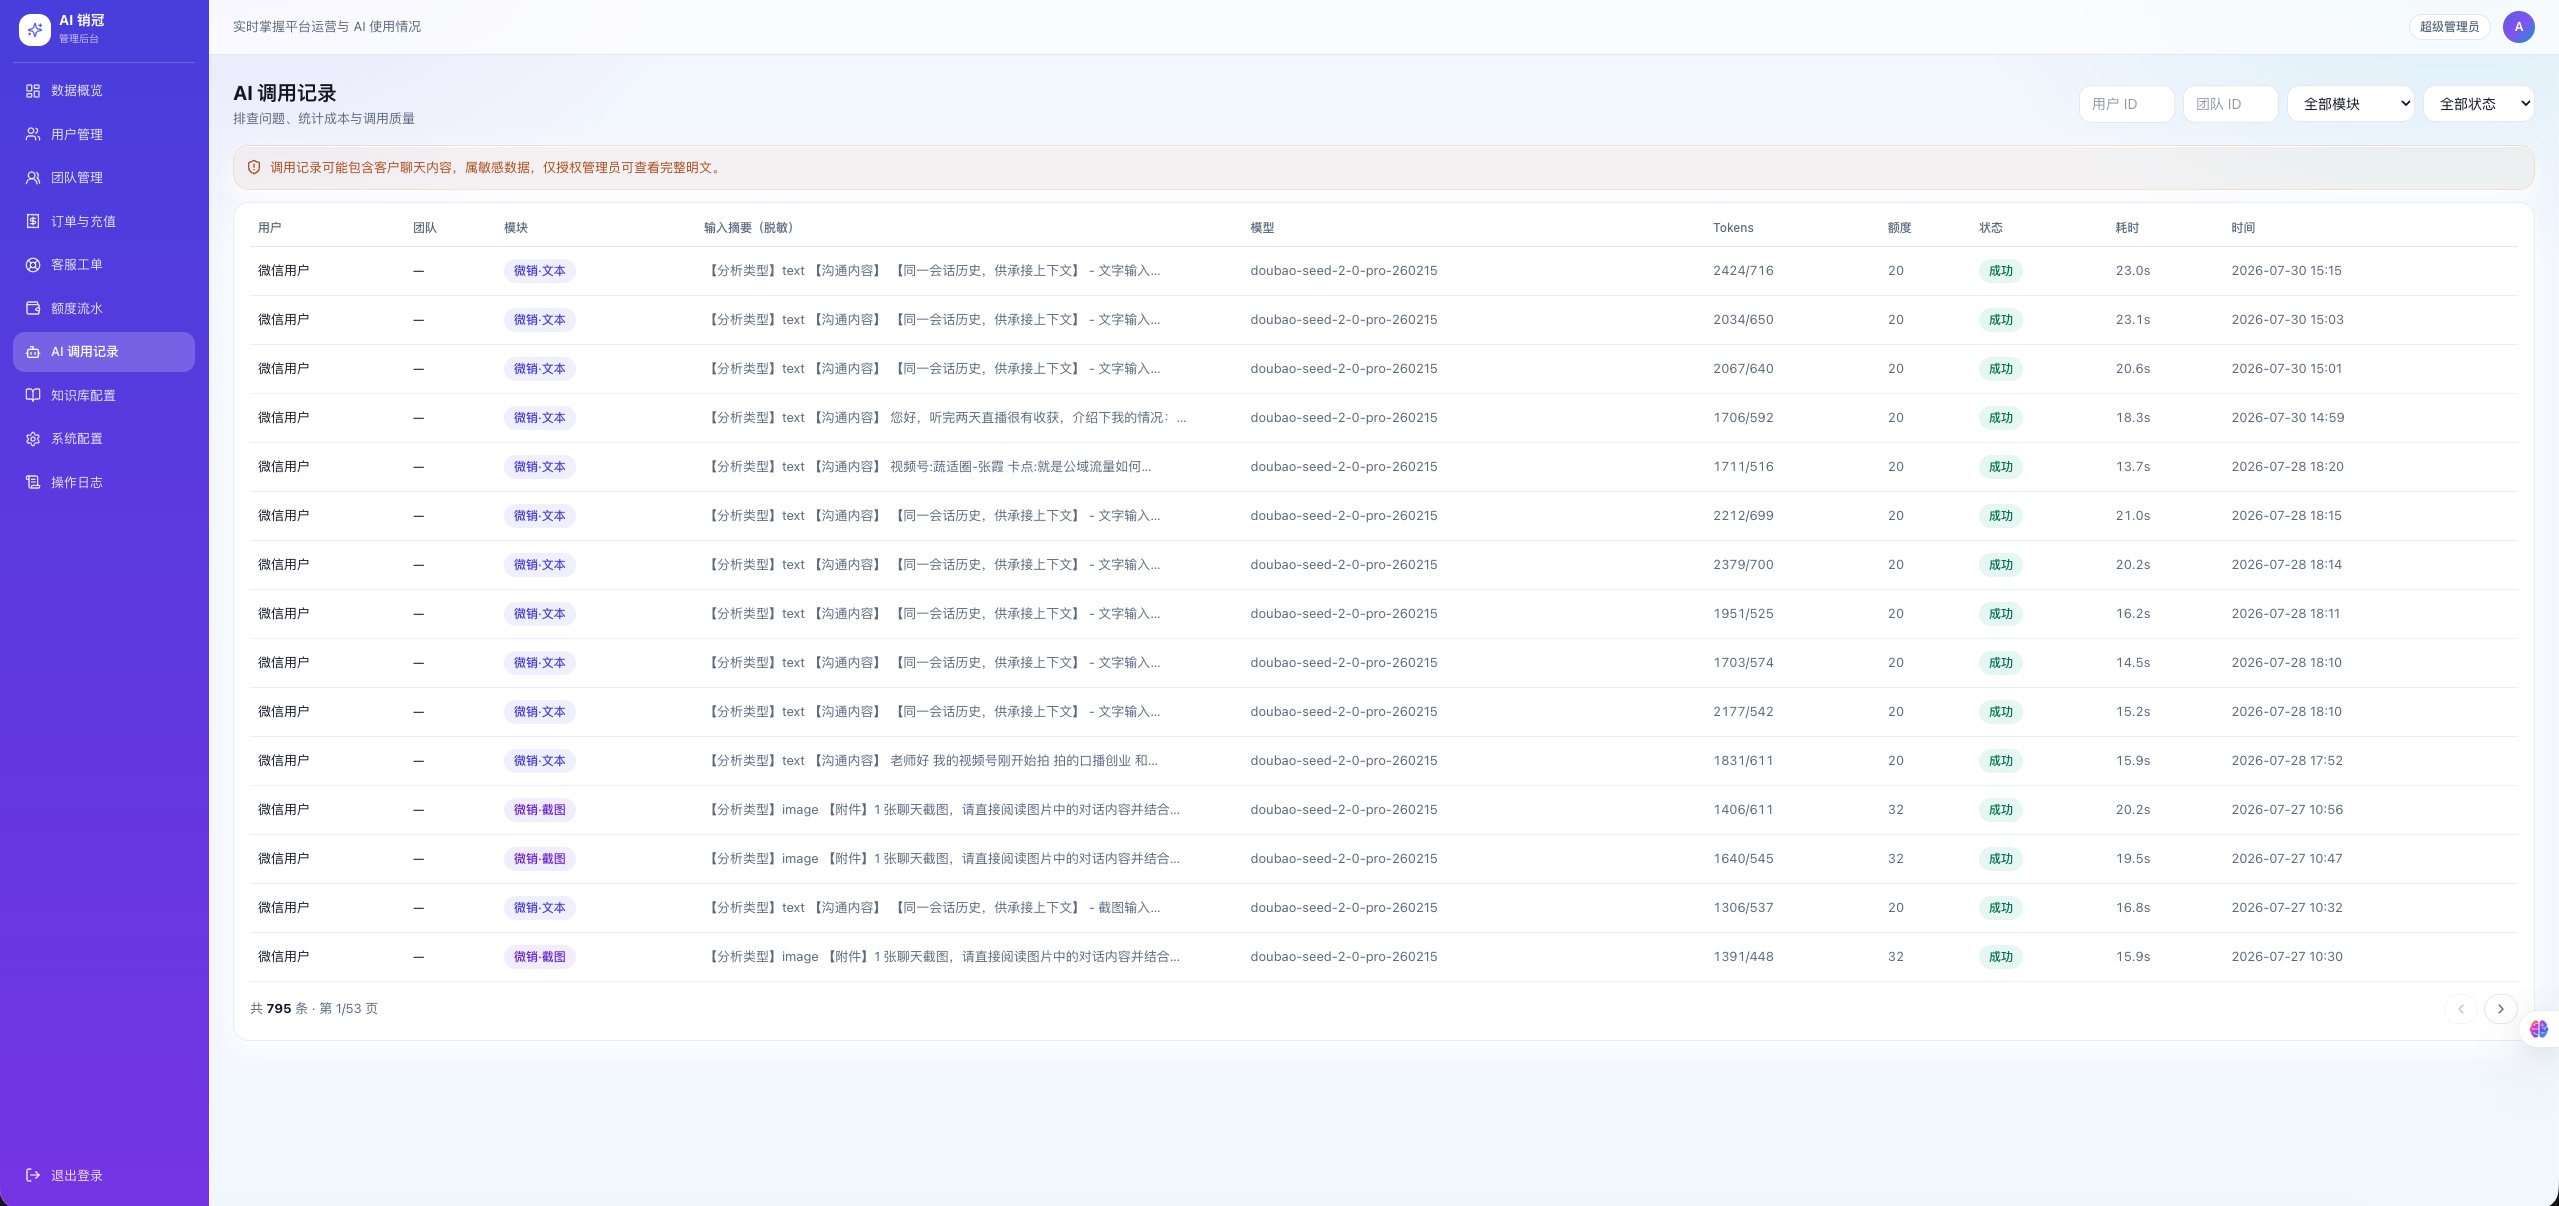Click the 操作日志 log icon

(x=33, y=482)
